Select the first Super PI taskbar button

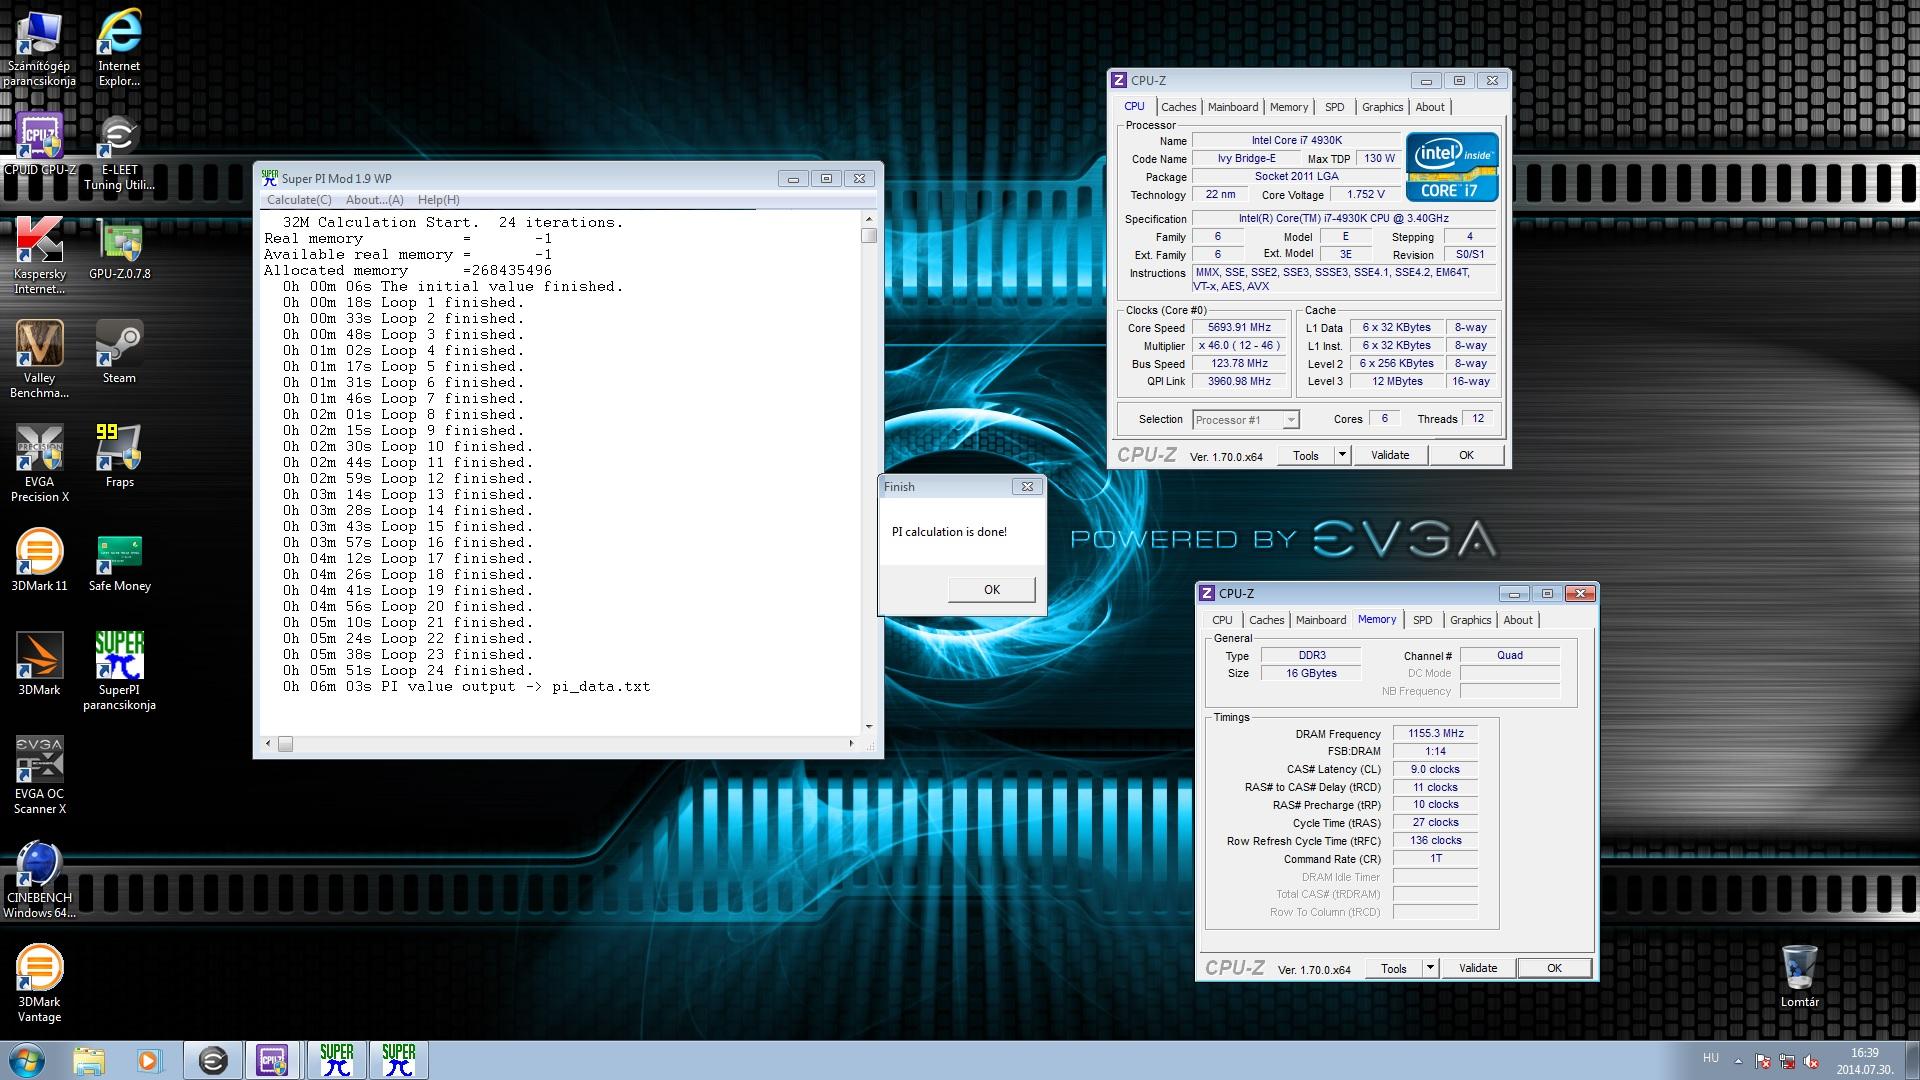[x=337, y=1060]
